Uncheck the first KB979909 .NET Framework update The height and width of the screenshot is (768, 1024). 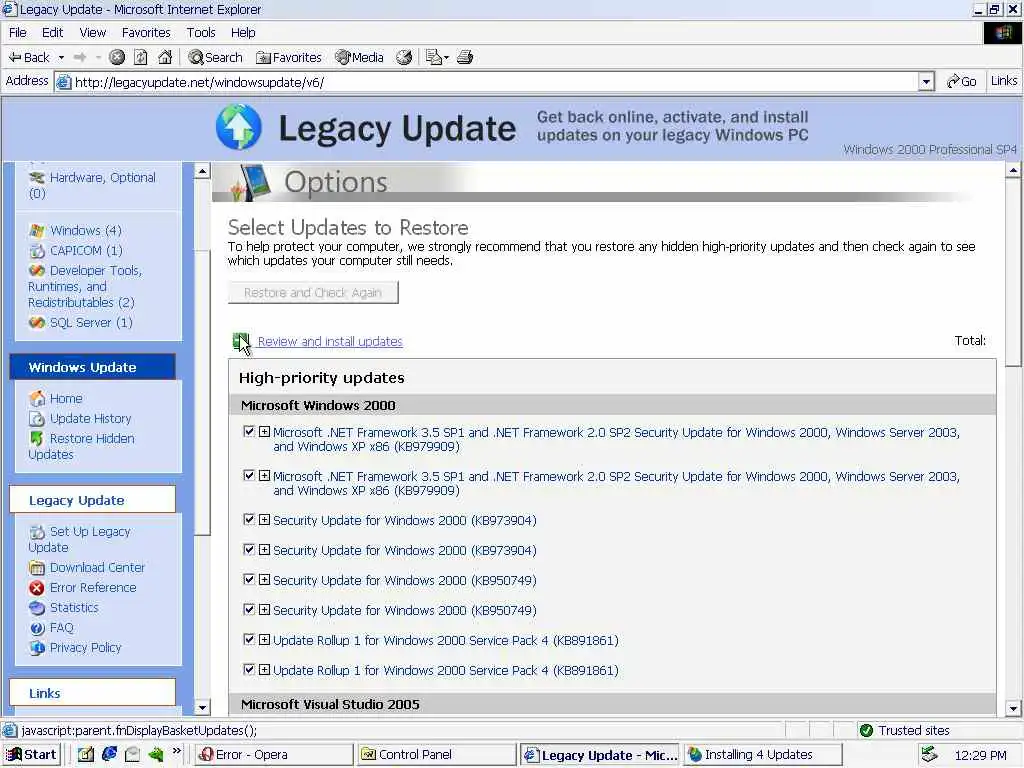tap(249, 432)
